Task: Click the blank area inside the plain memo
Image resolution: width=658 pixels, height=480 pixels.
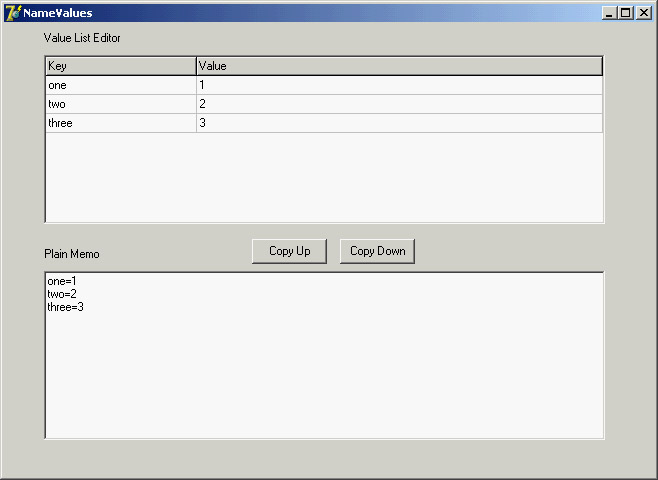Action: point(324,380)
